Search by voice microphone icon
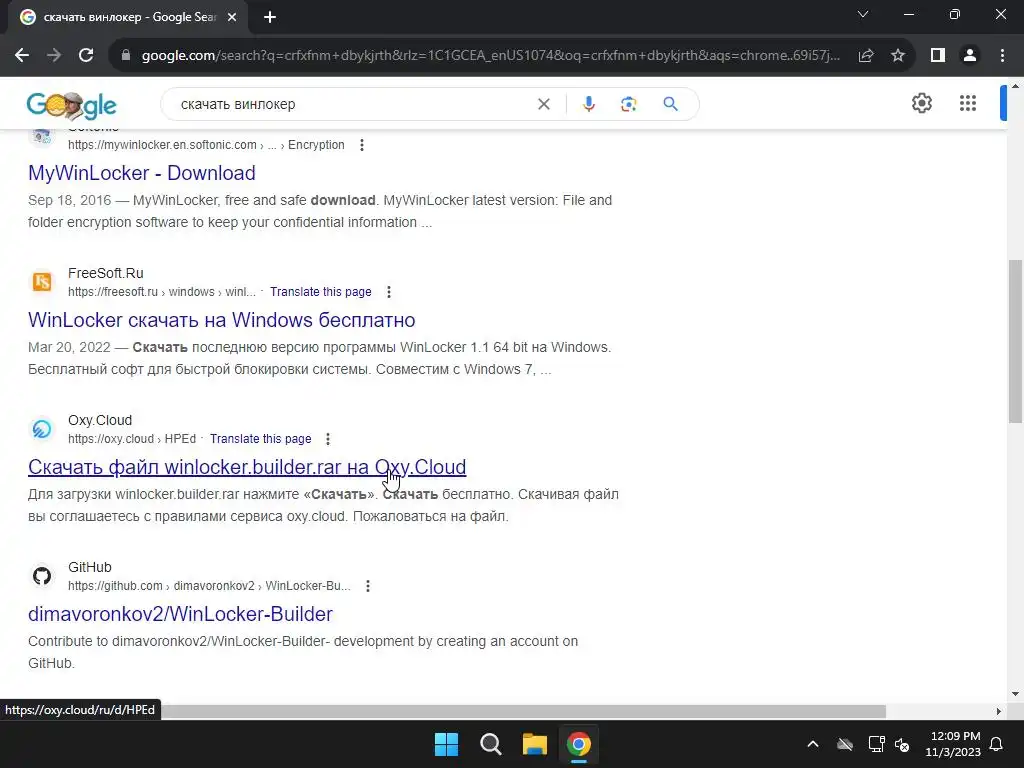The height and width of the screenshot is (768, 1024). pyautogui.click(x=588, y=104)
